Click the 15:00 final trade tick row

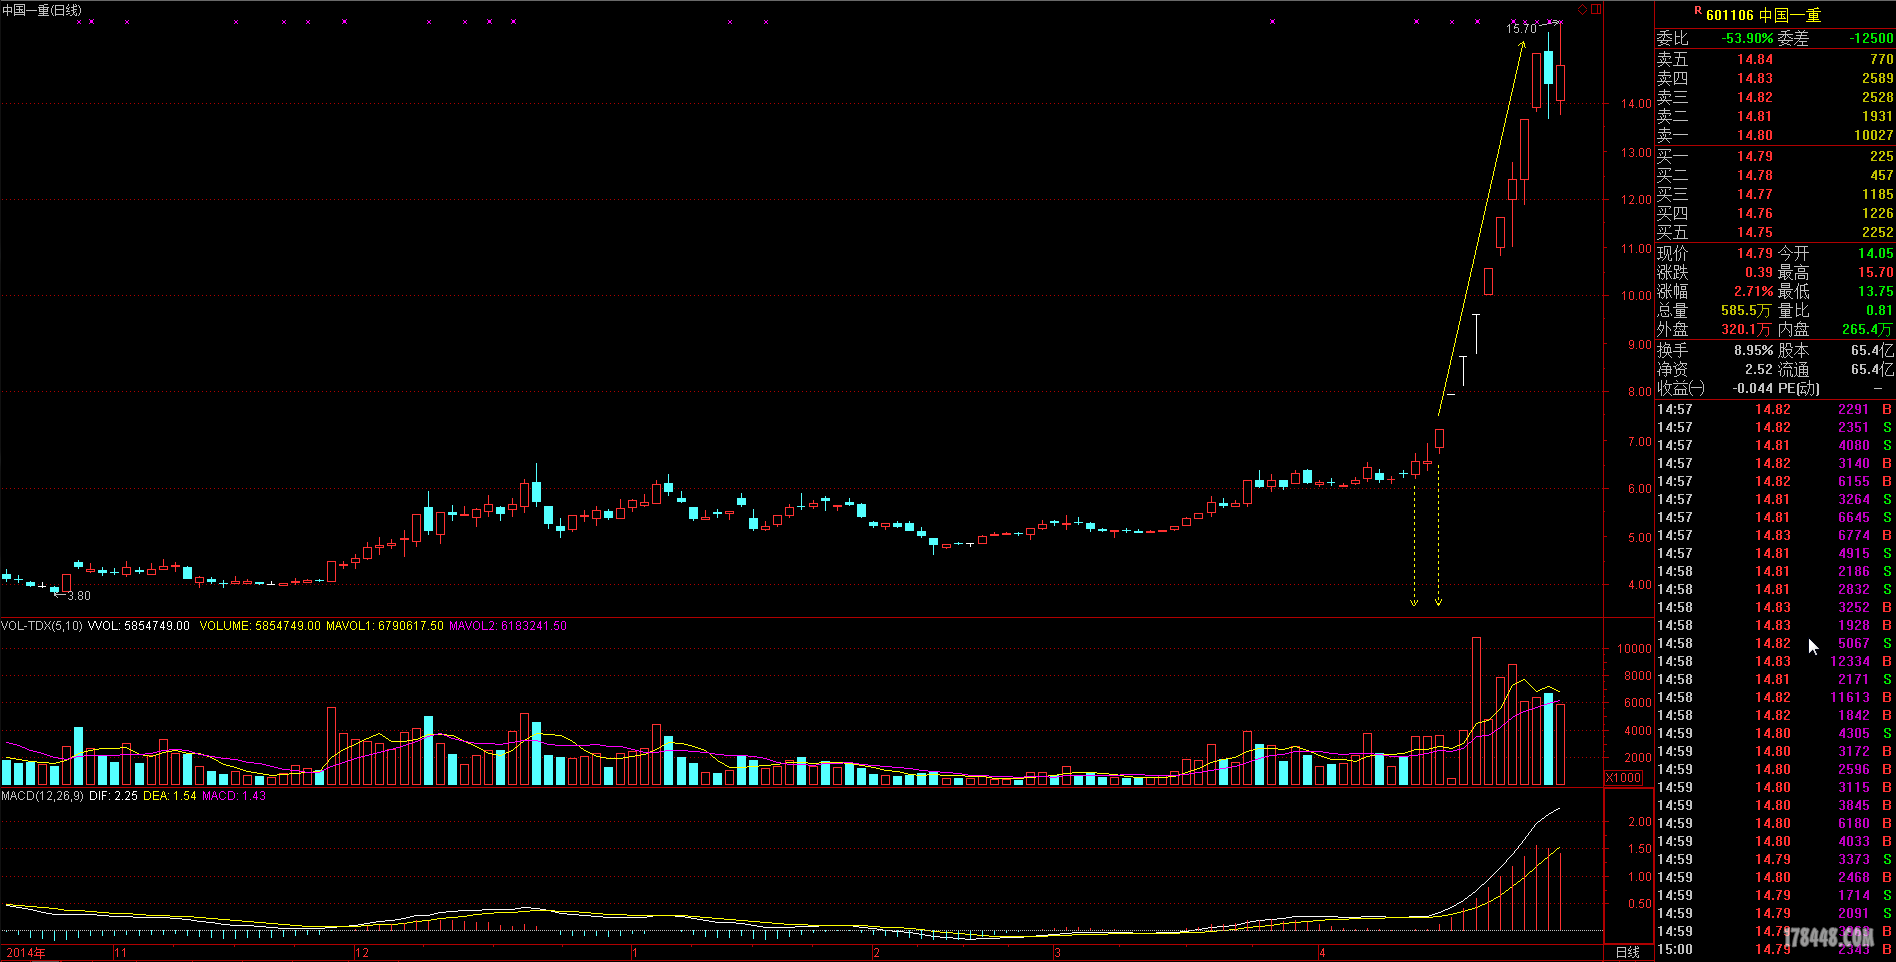[x=1774, y=949]
